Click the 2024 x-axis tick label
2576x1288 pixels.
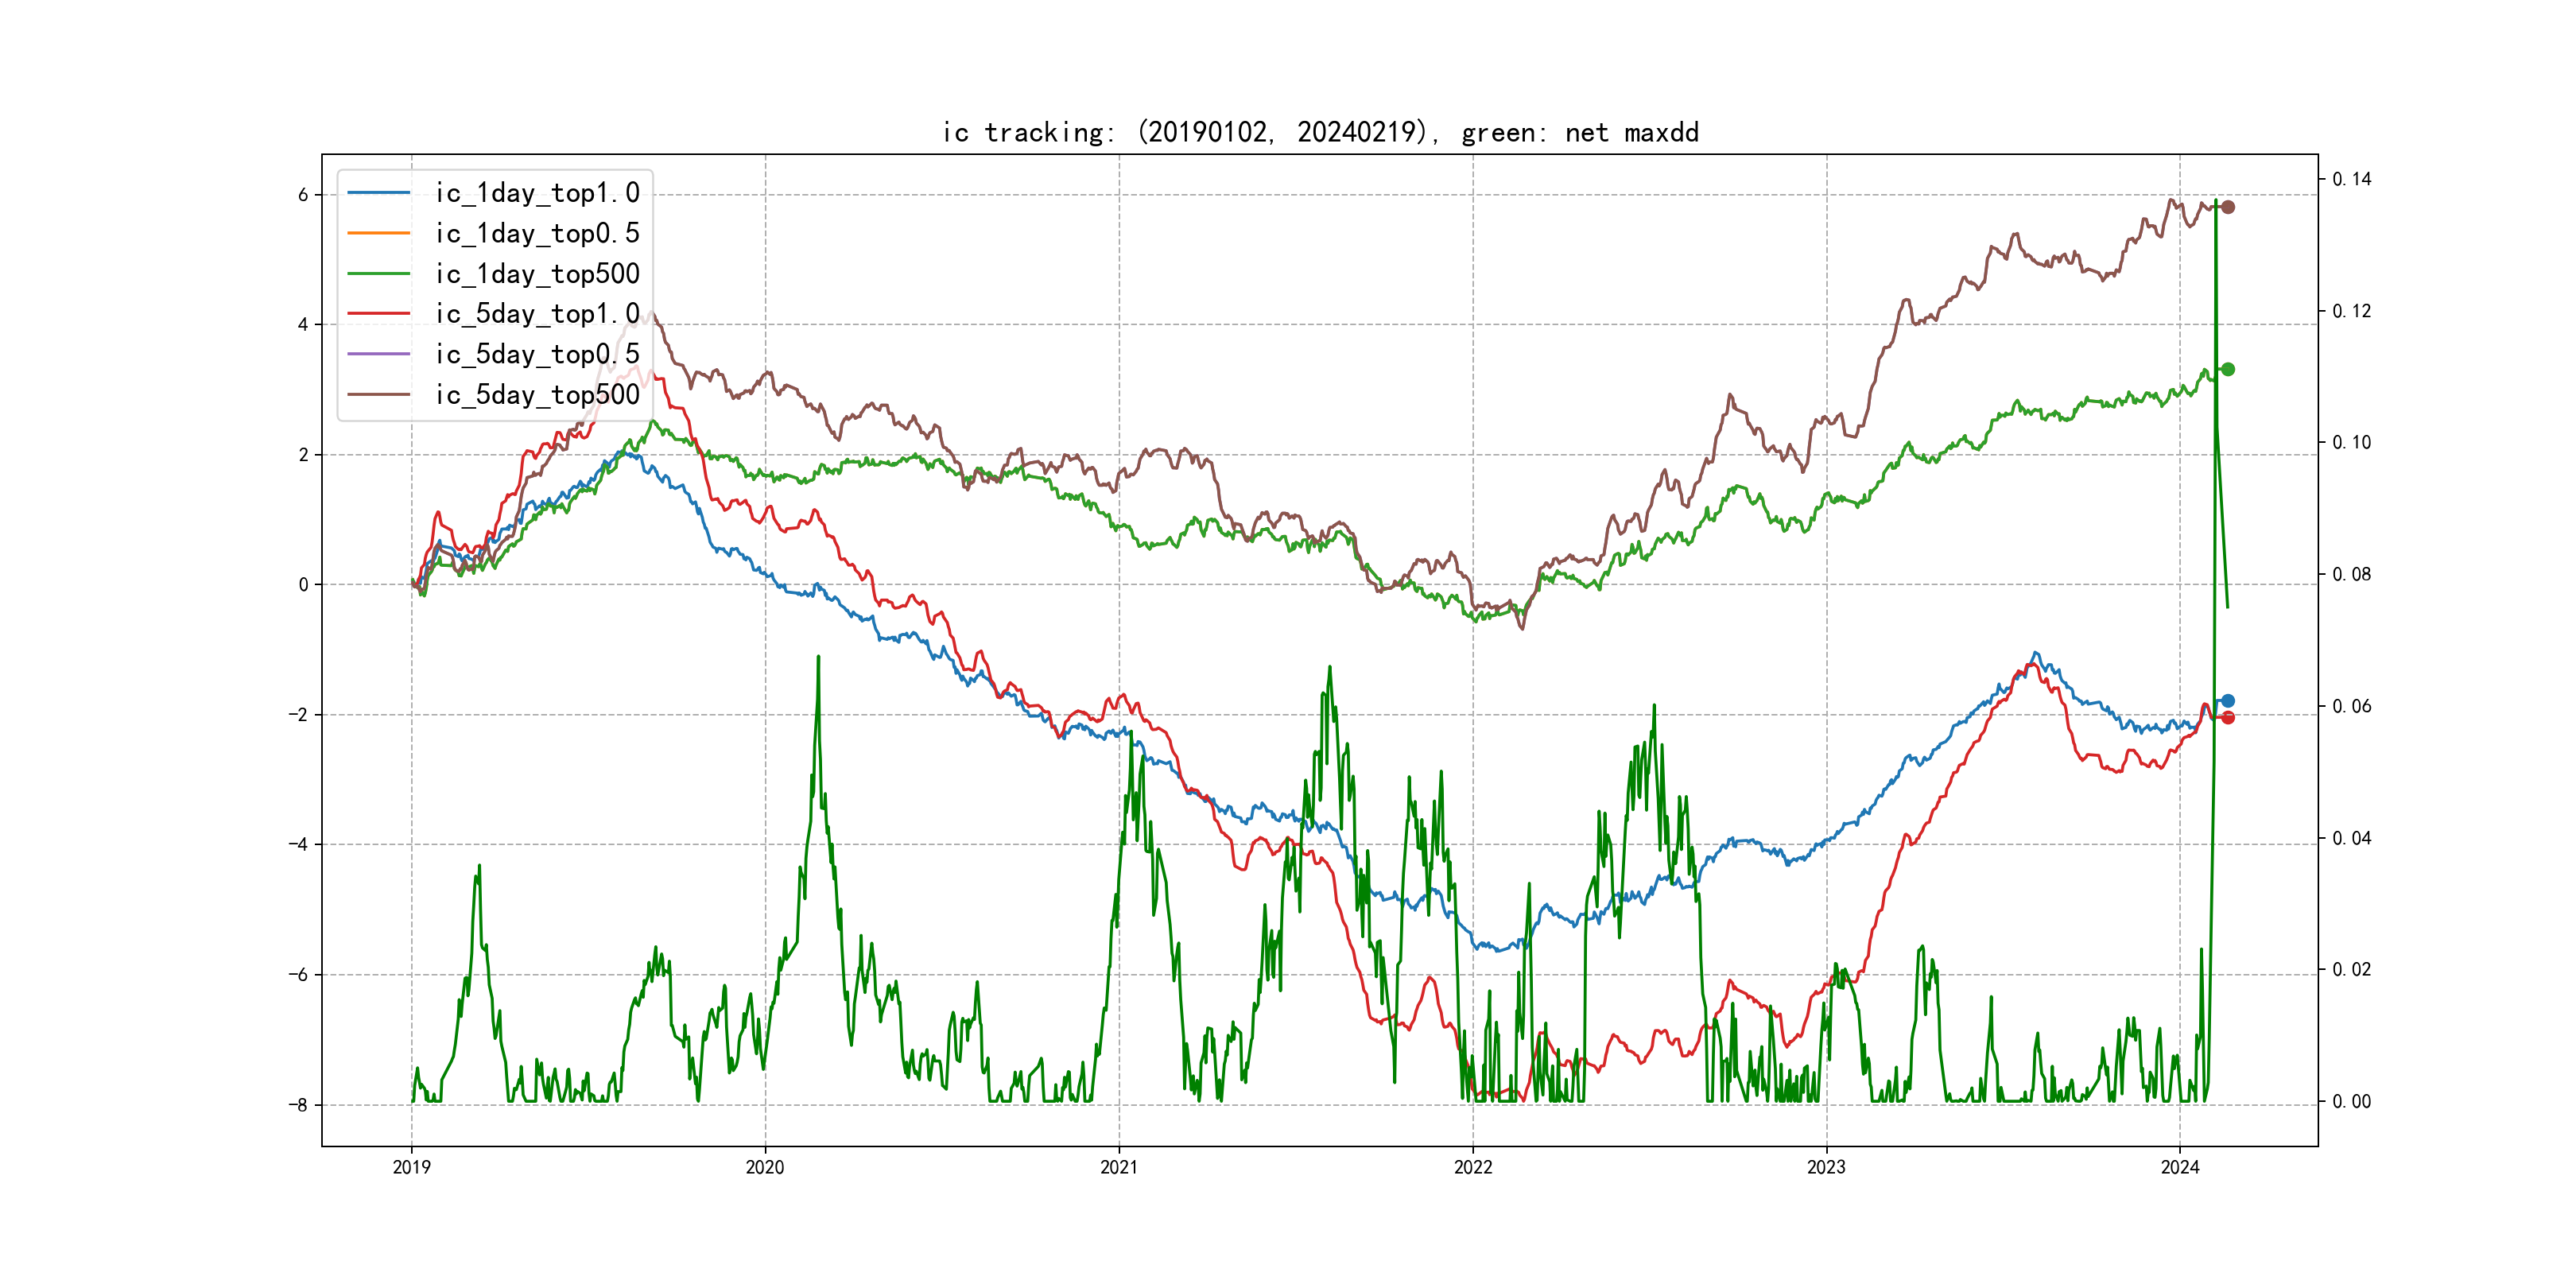click(x=2179, y=1167)
